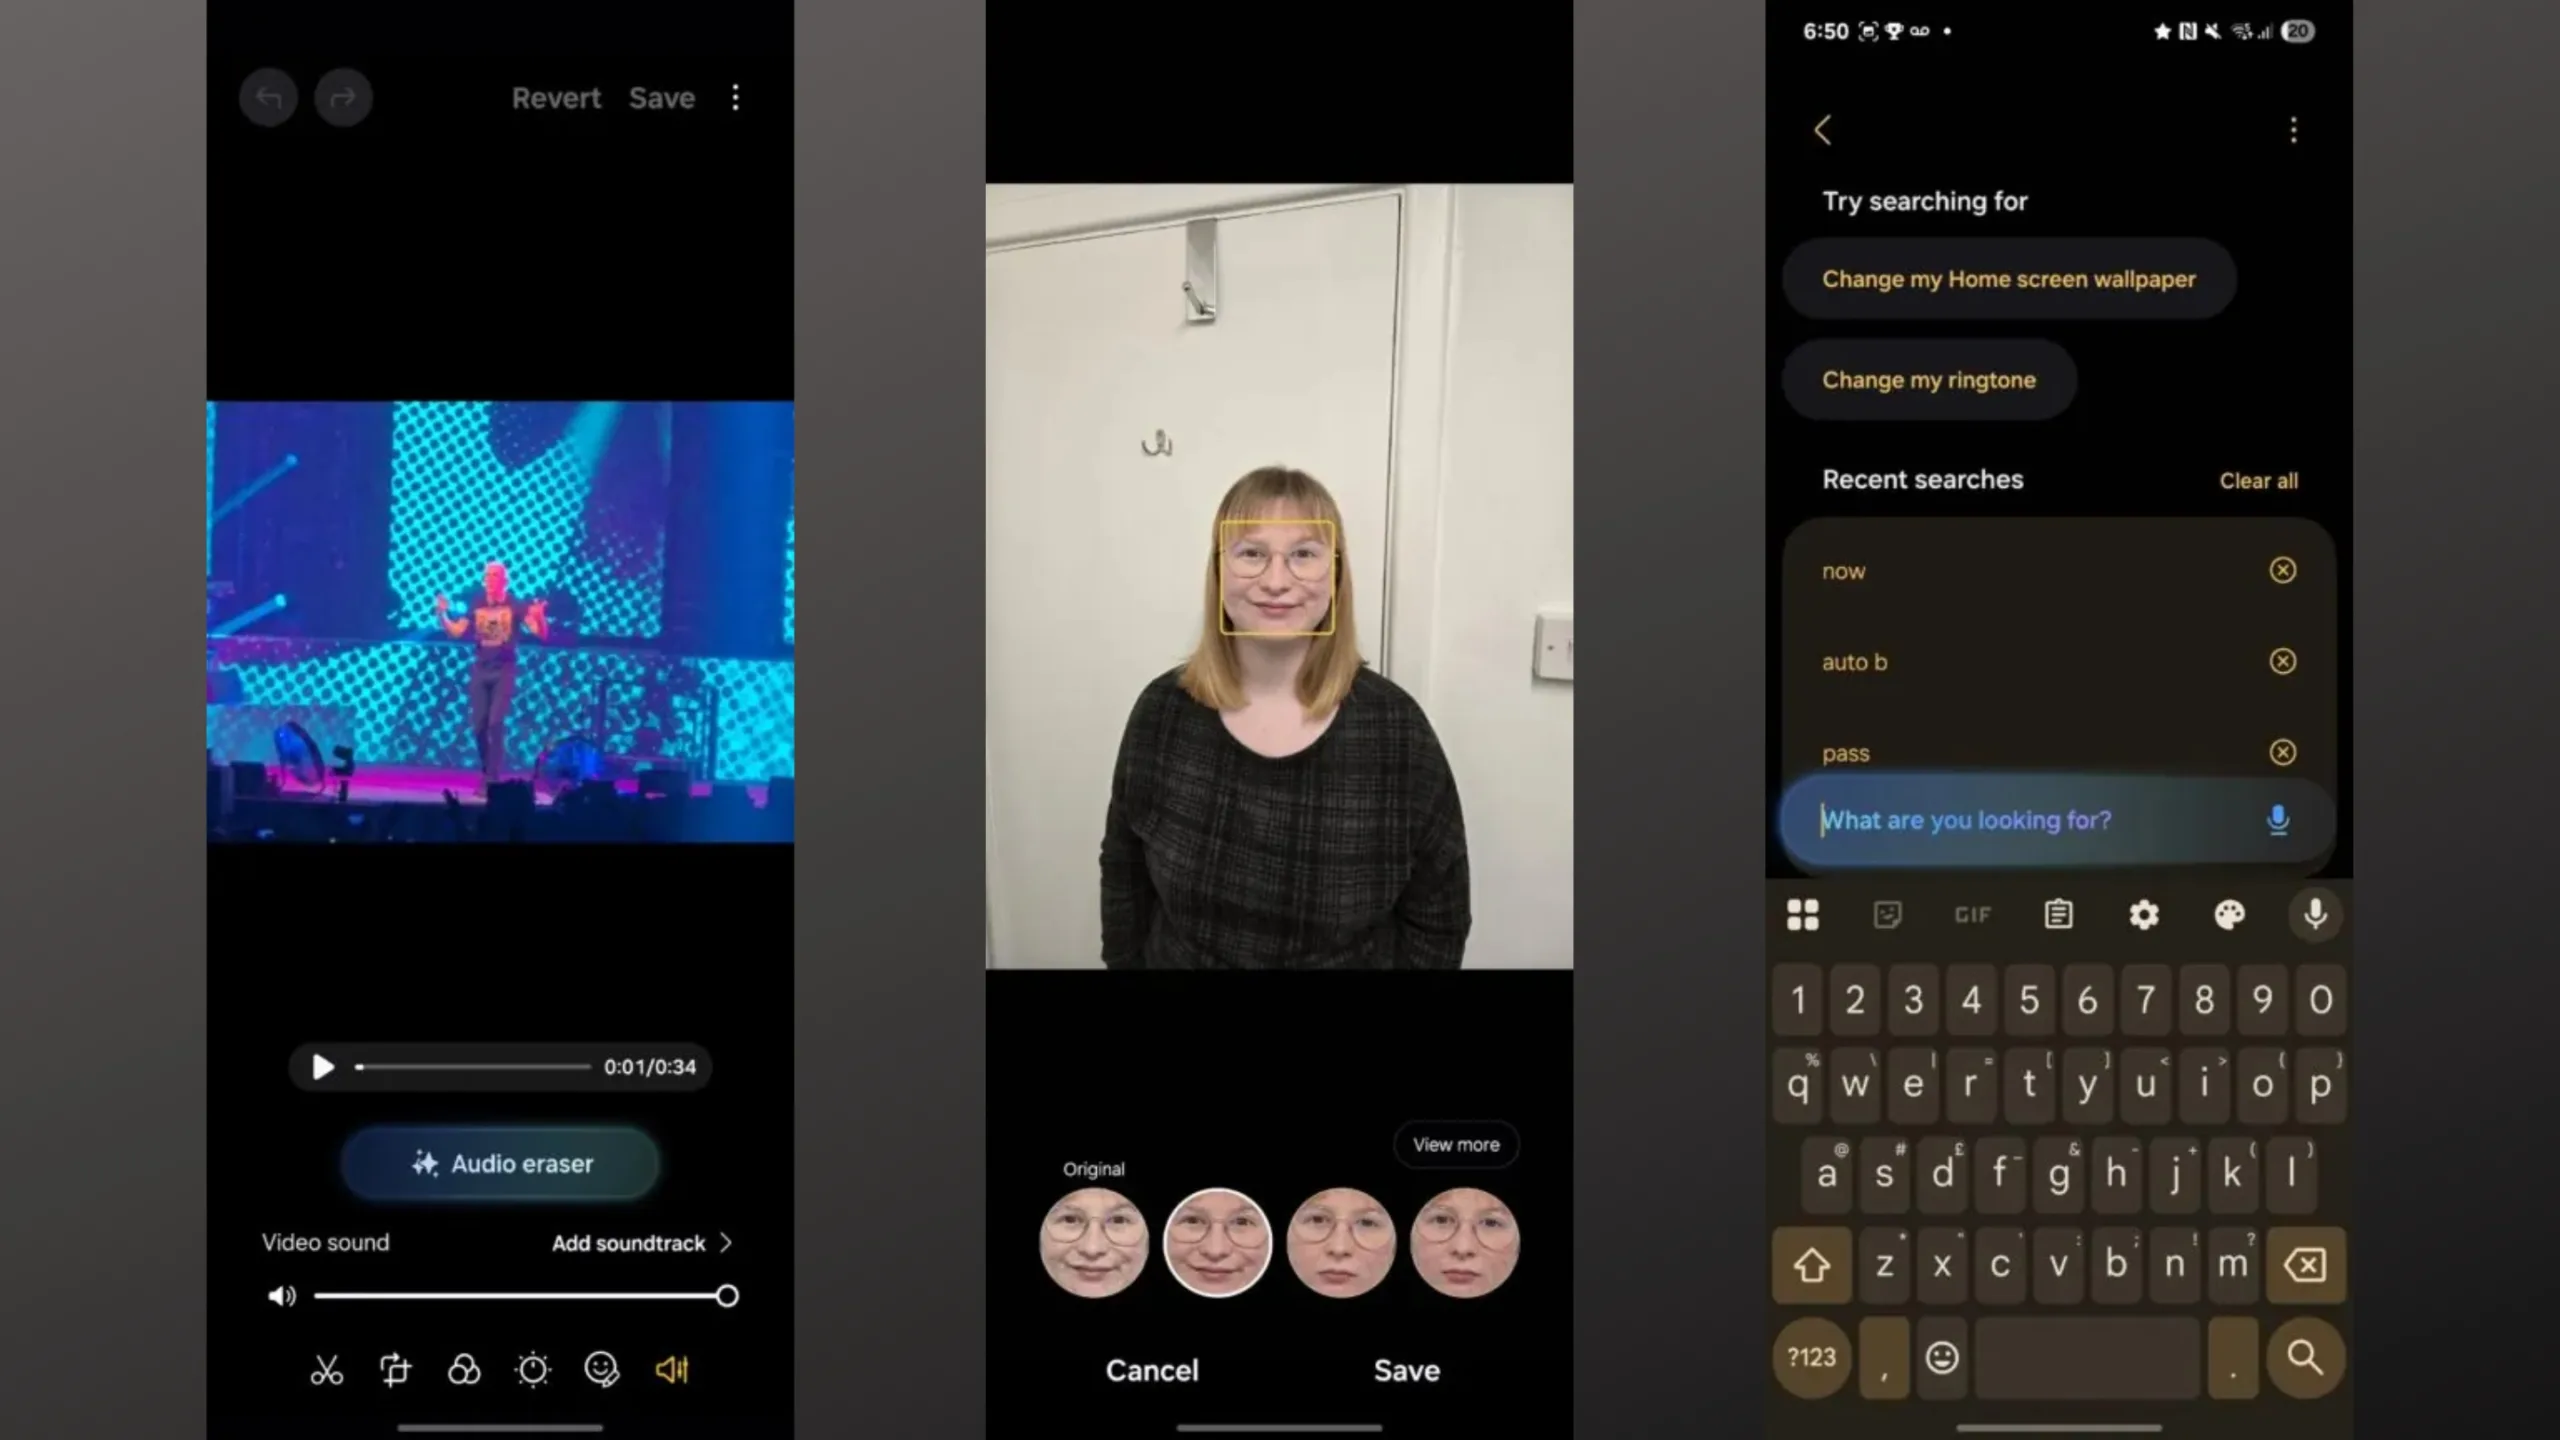Click Revert in video editor
This screenshot has height=1440, width=2560.
click(x=556, y=98)
